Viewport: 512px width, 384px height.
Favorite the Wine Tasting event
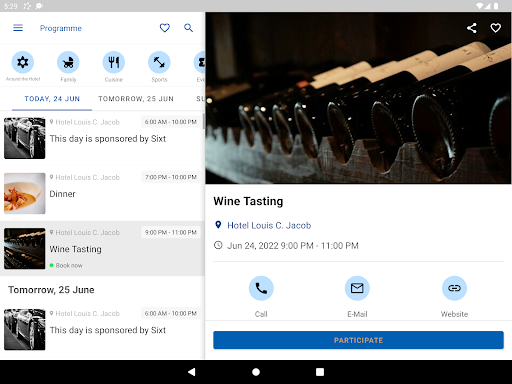point(496,28)
